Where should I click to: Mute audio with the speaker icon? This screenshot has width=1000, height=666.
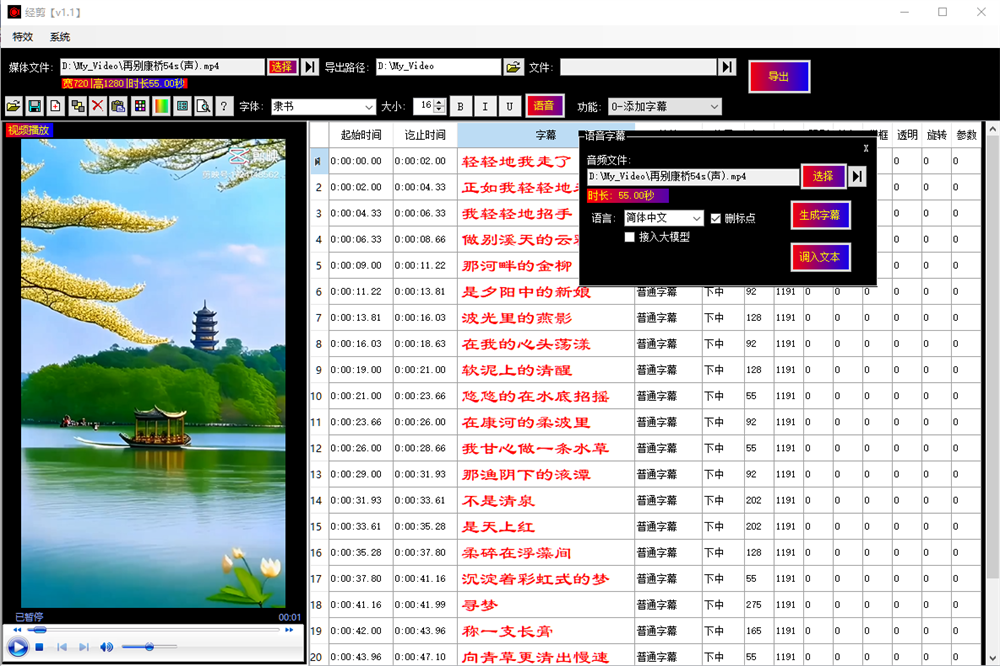click(107, 647)
